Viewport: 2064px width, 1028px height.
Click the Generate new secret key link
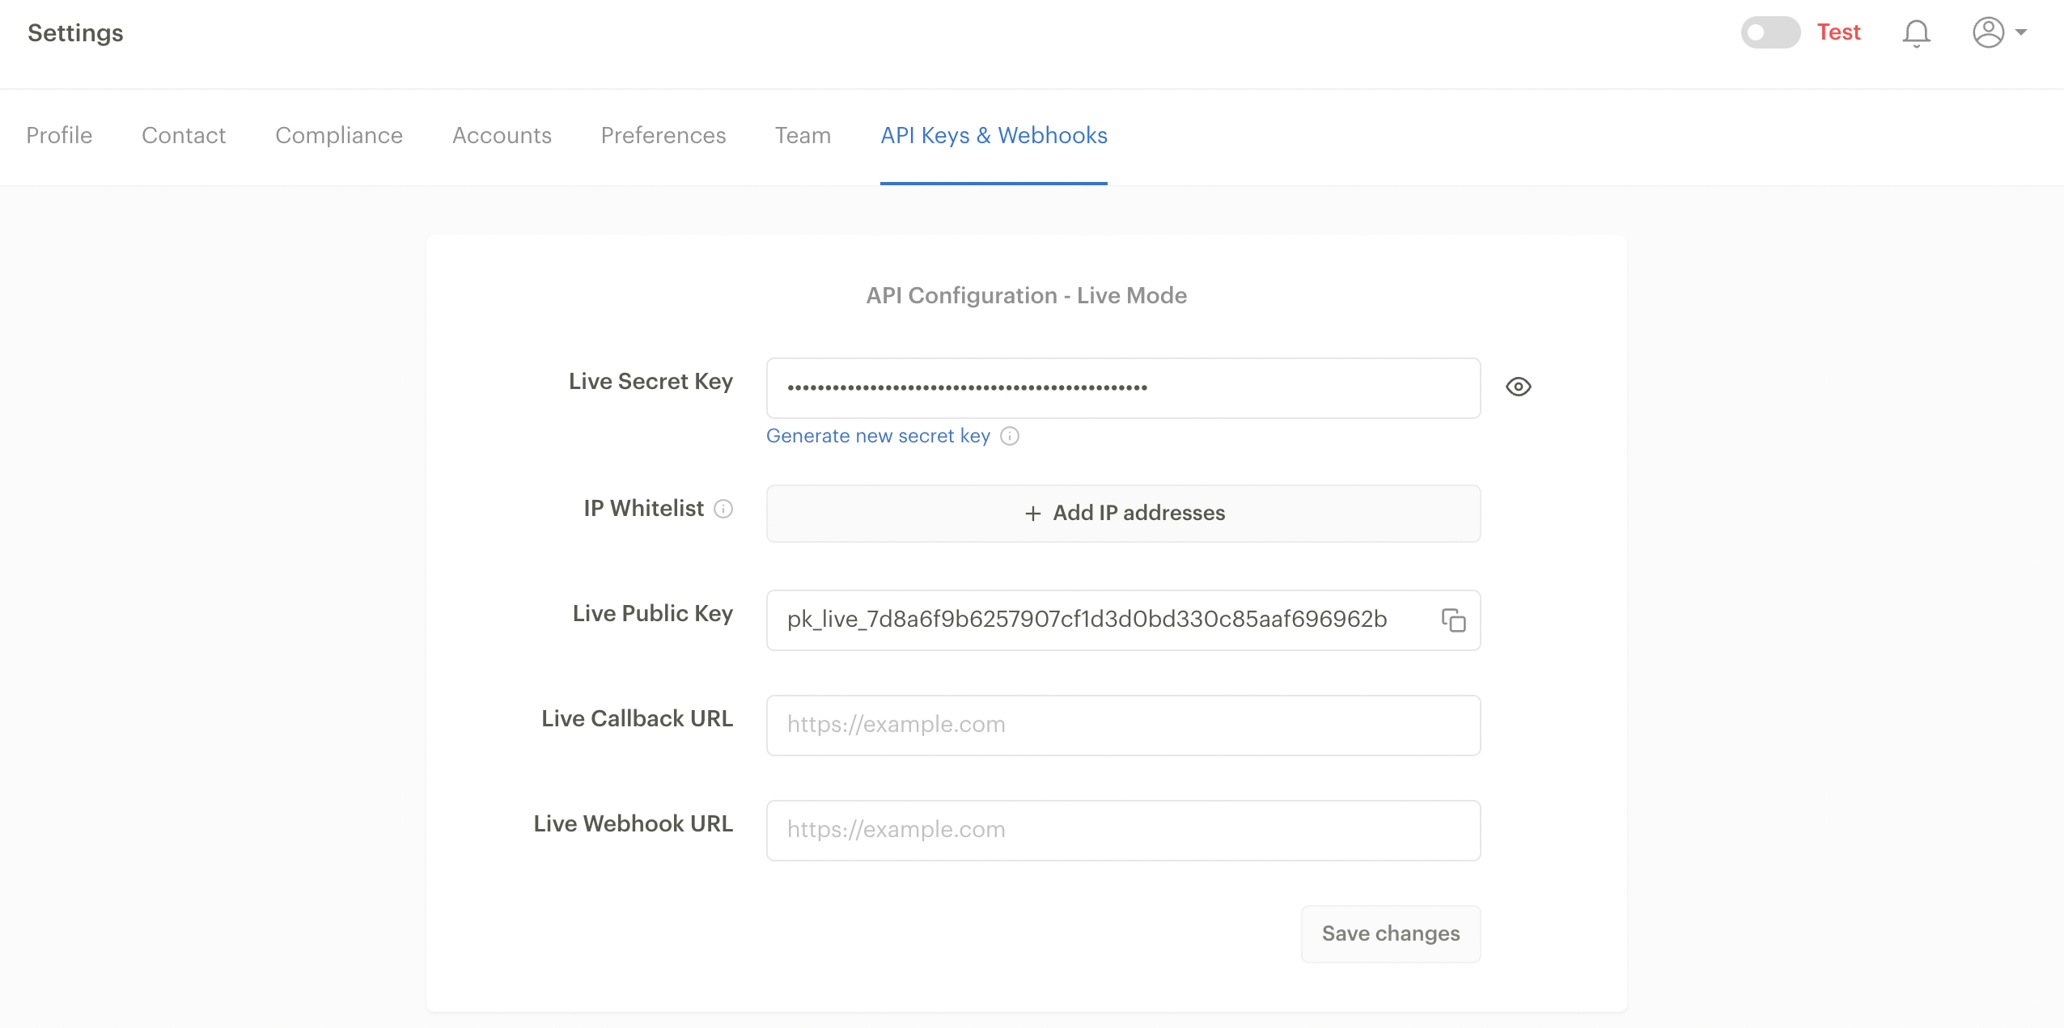[x=877, y=436]
